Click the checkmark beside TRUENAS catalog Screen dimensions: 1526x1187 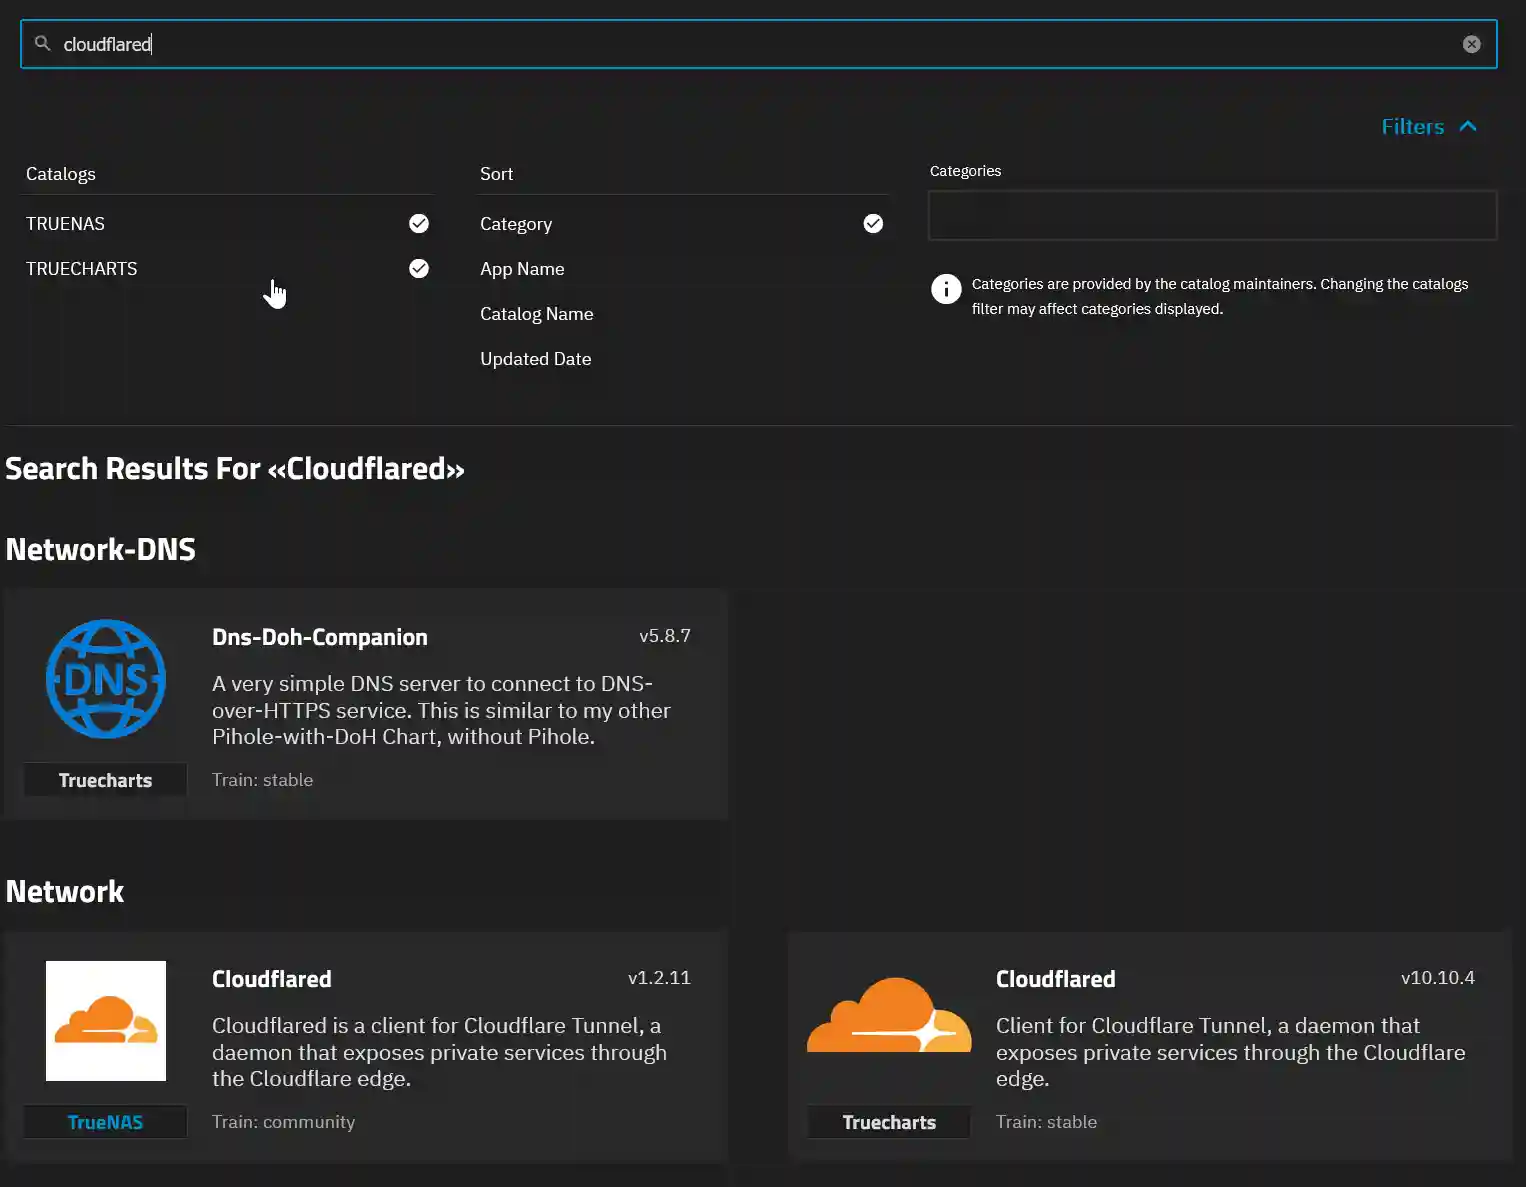click(x=419, y=223)
